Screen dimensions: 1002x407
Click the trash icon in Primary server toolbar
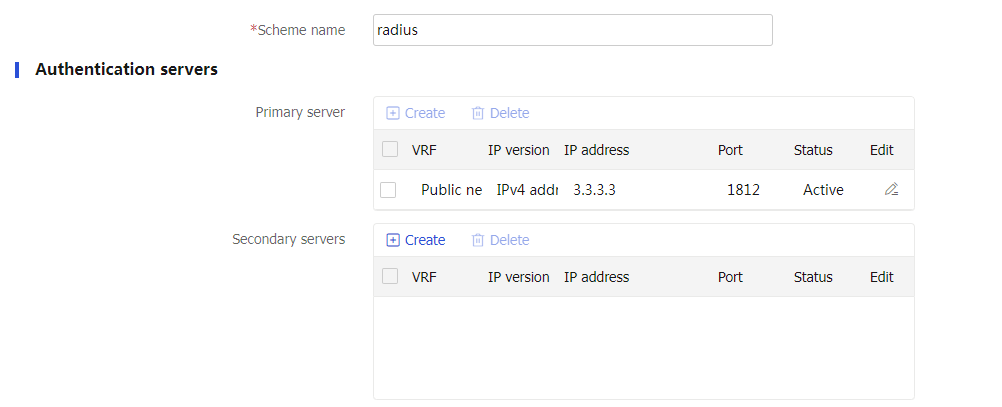tap(477, 113)
